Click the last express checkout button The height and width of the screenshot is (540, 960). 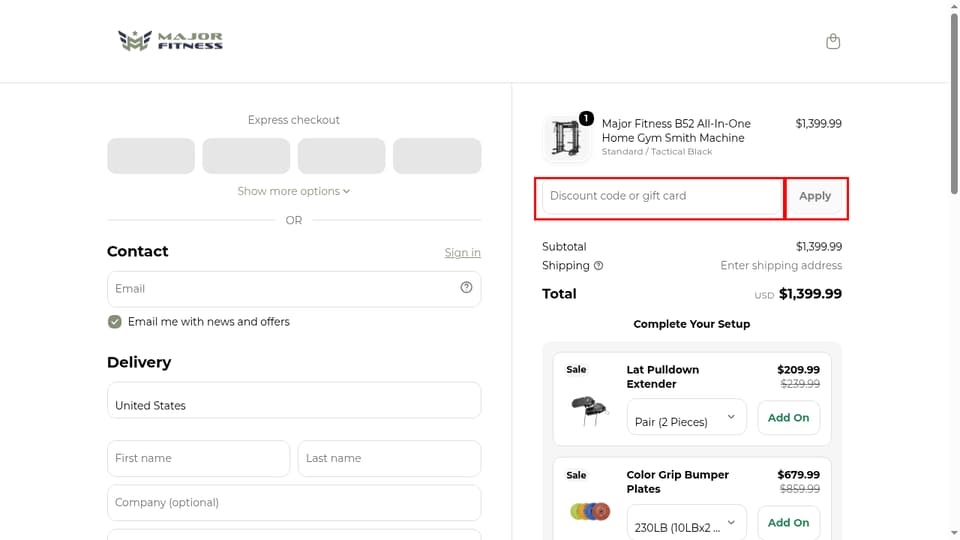point(437,156)
